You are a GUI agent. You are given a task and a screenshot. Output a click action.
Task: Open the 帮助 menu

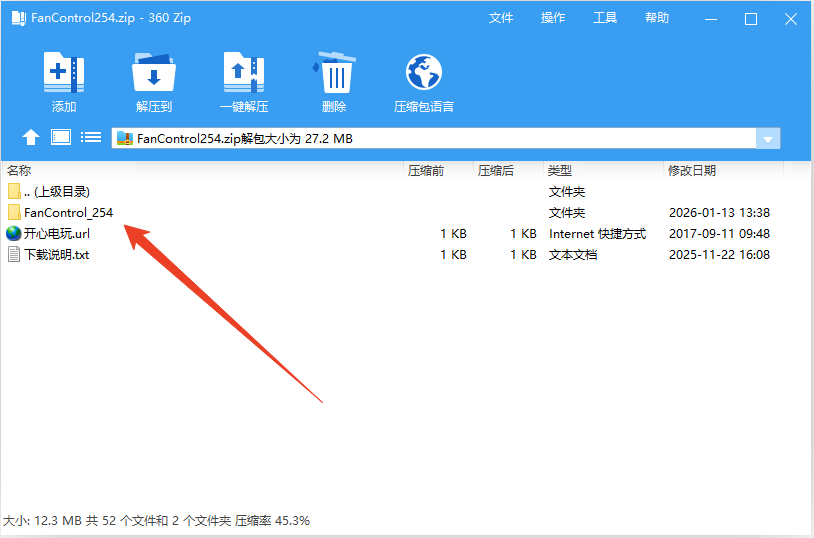657,18
